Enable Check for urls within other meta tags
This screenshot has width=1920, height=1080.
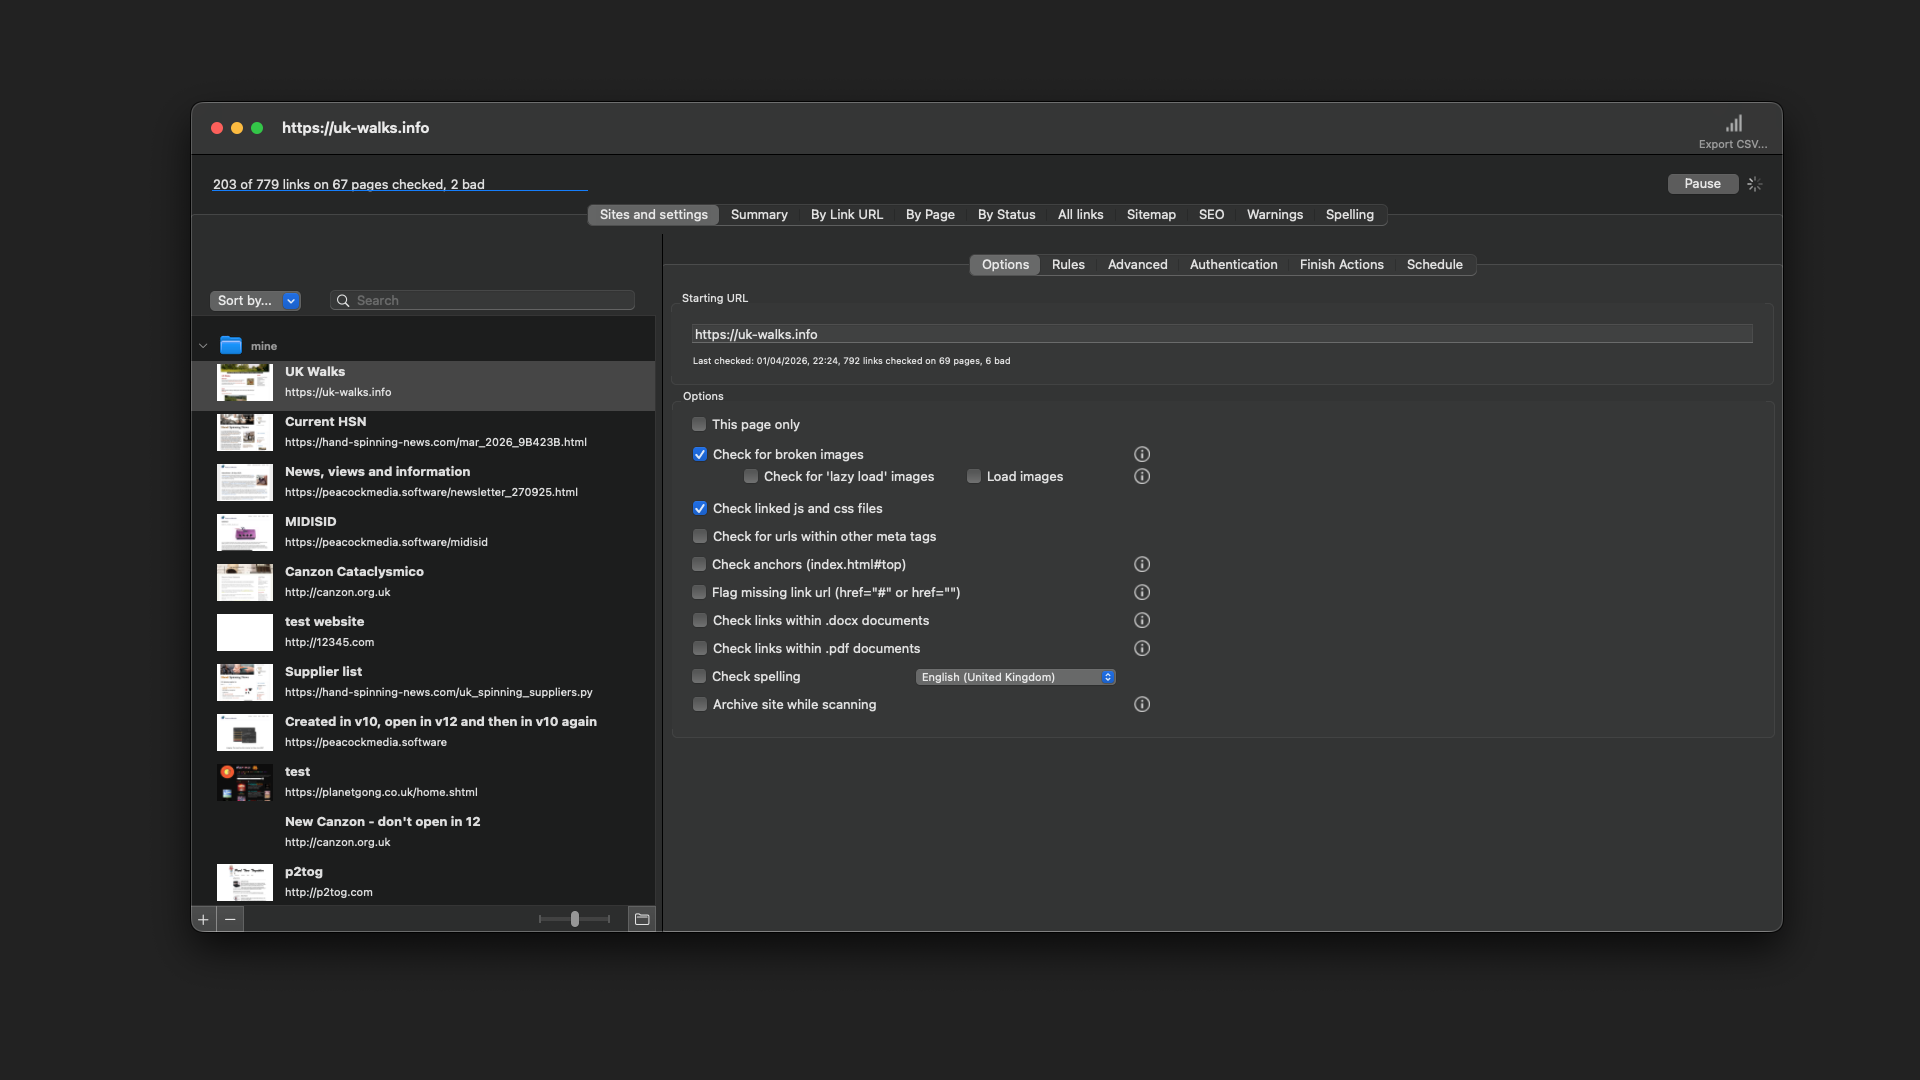[700, 536]
